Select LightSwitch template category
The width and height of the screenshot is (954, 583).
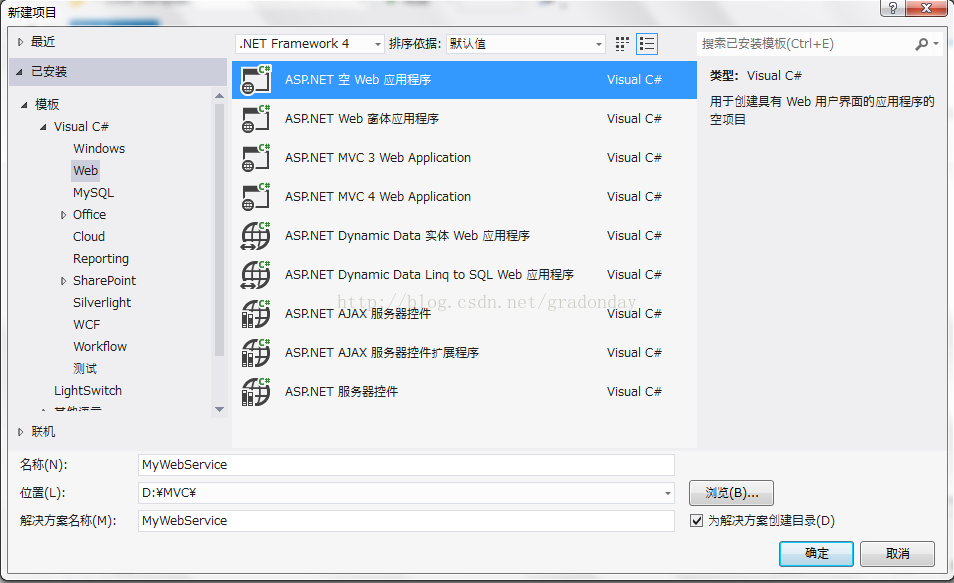tap(88, 391)
